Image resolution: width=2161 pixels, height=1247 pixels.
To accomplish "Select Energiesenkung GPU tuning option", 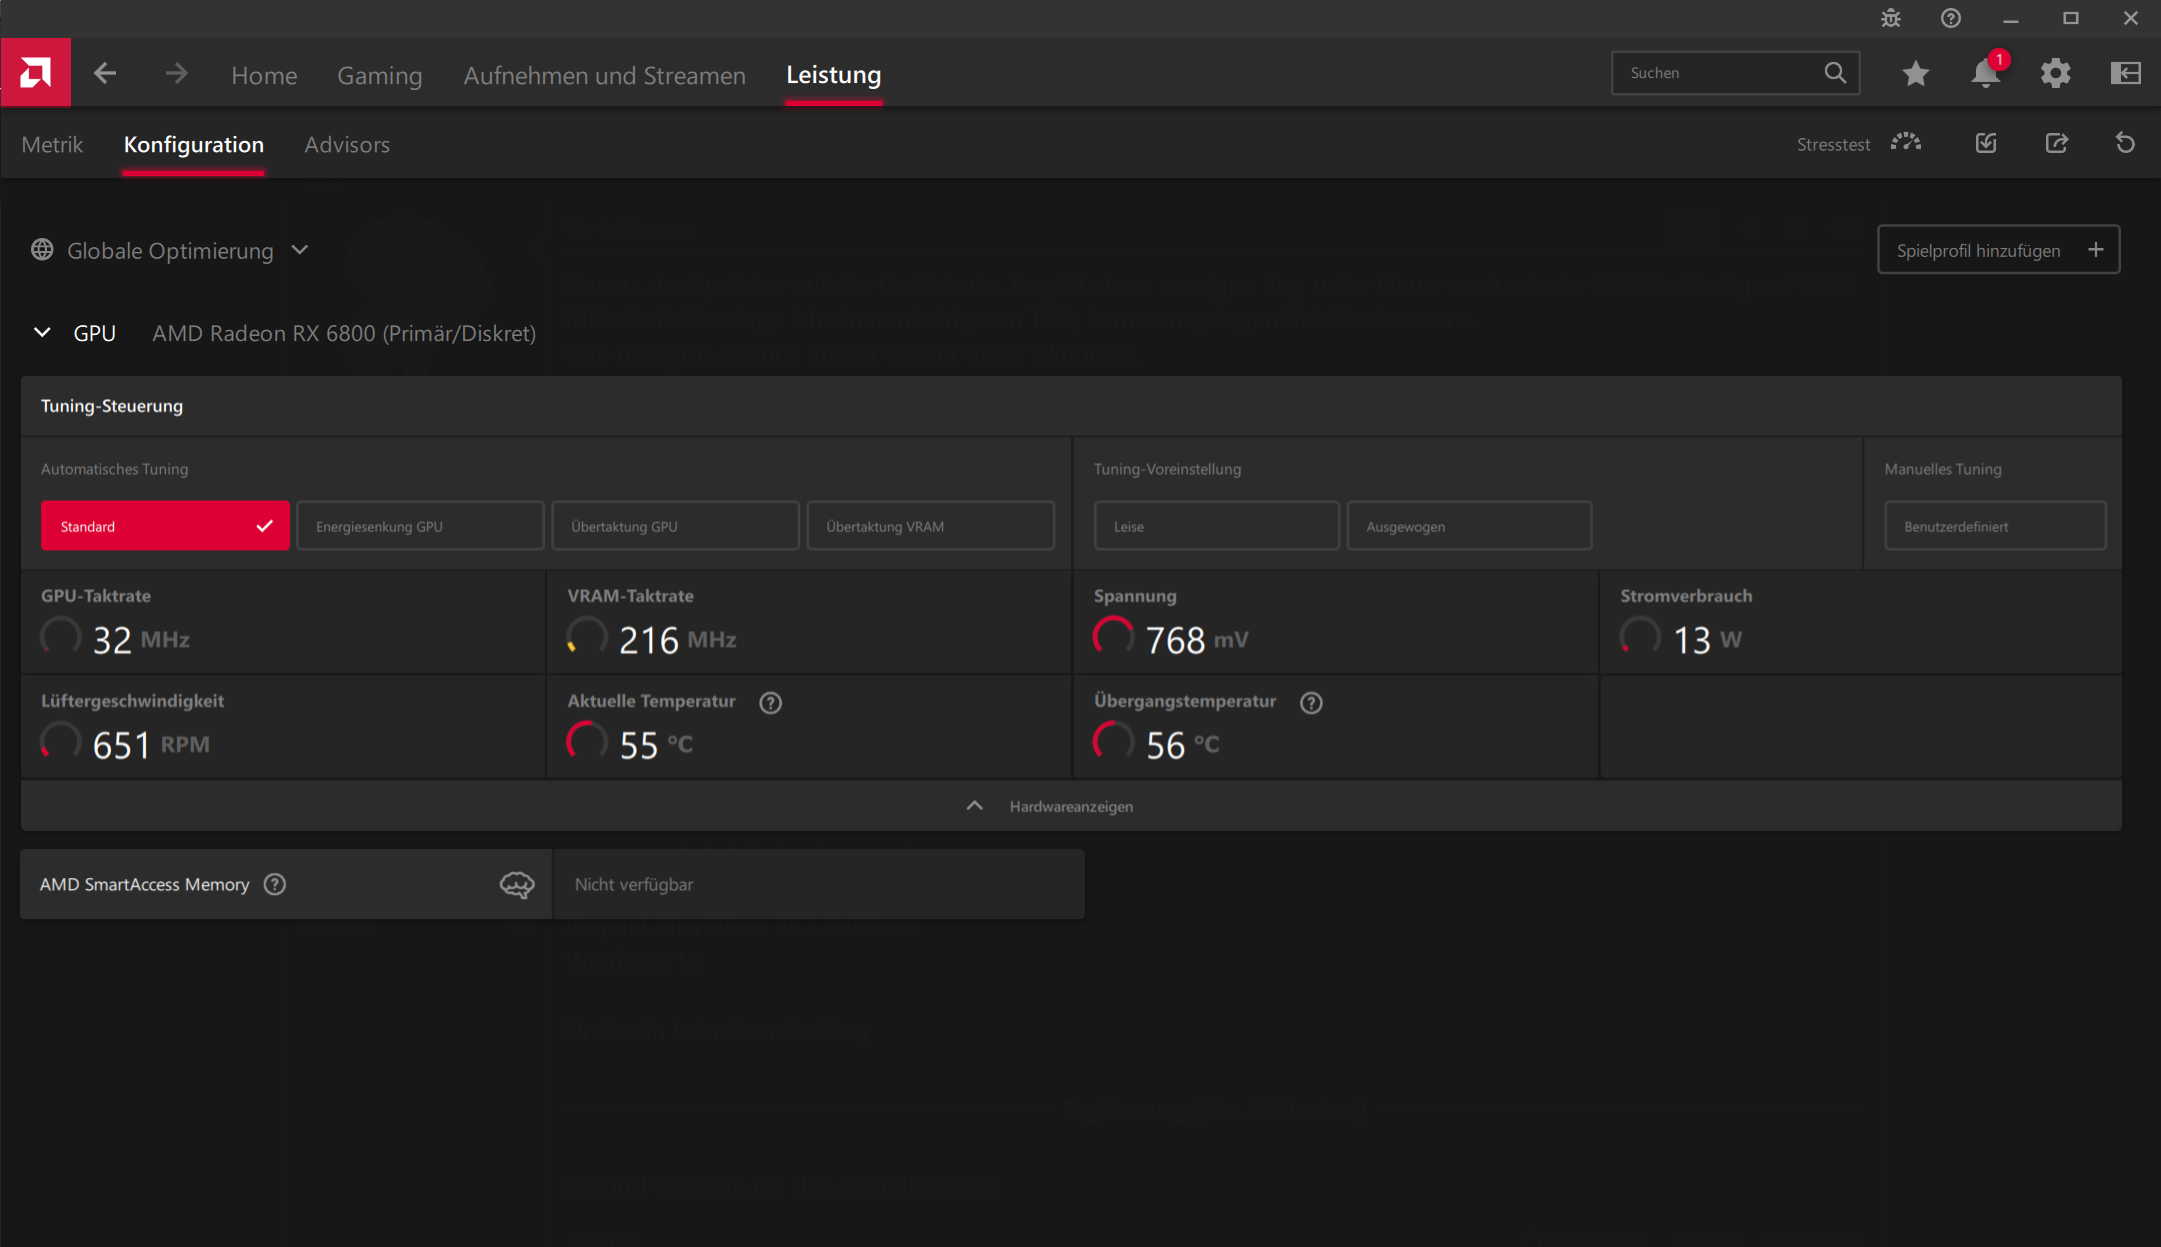I will coord(420,526).
